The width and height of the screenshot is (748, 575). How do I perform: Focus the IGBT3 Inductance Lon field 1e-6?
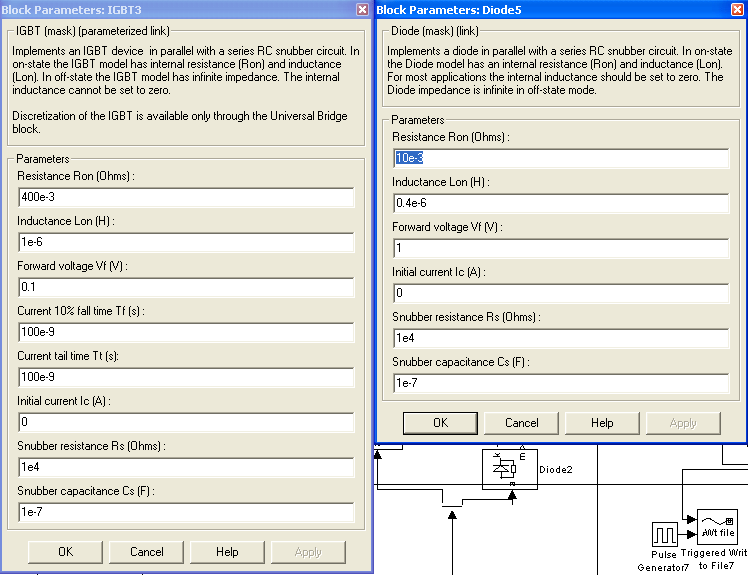coord(186,242)
